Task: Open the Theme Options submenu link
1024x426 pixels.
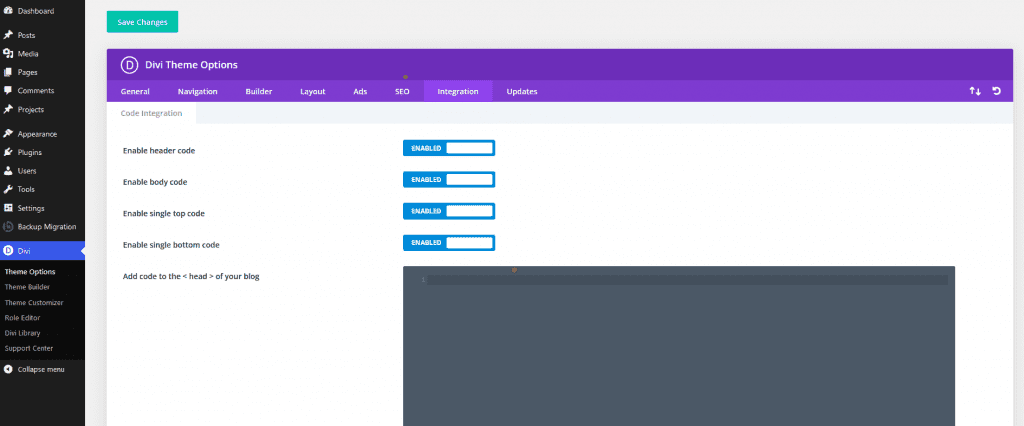Action: (30, 272)
